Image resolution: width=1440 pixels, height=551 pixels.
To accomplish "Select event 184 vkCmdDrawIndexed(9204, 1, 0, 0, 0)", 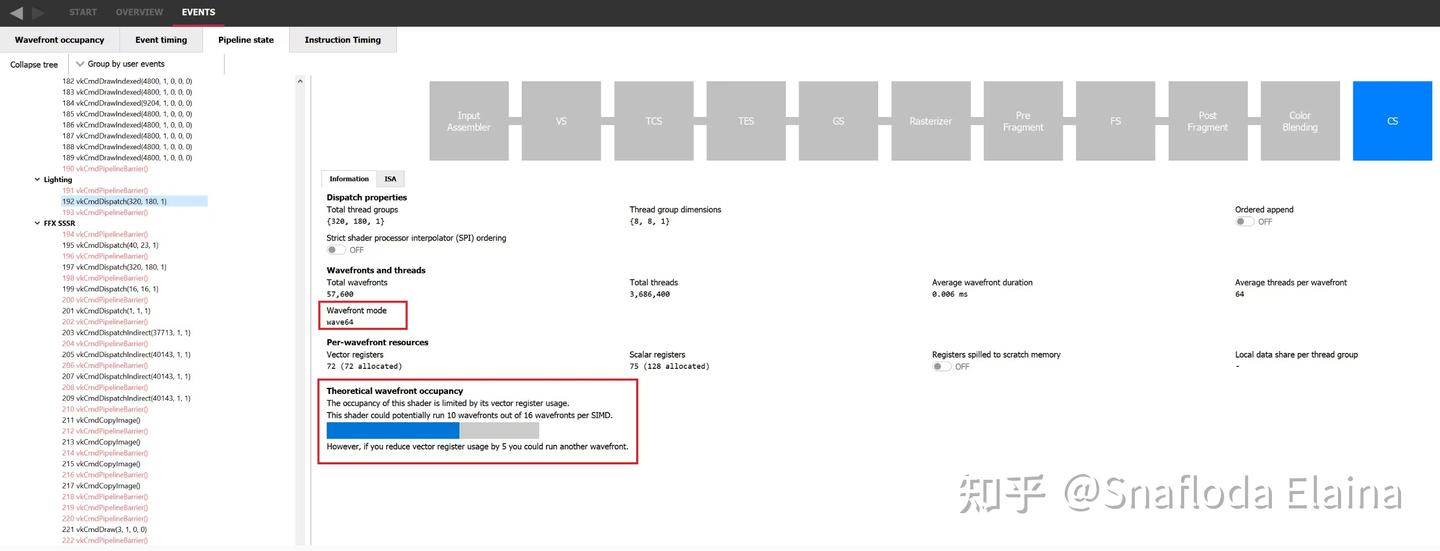I will click(127, 103).
